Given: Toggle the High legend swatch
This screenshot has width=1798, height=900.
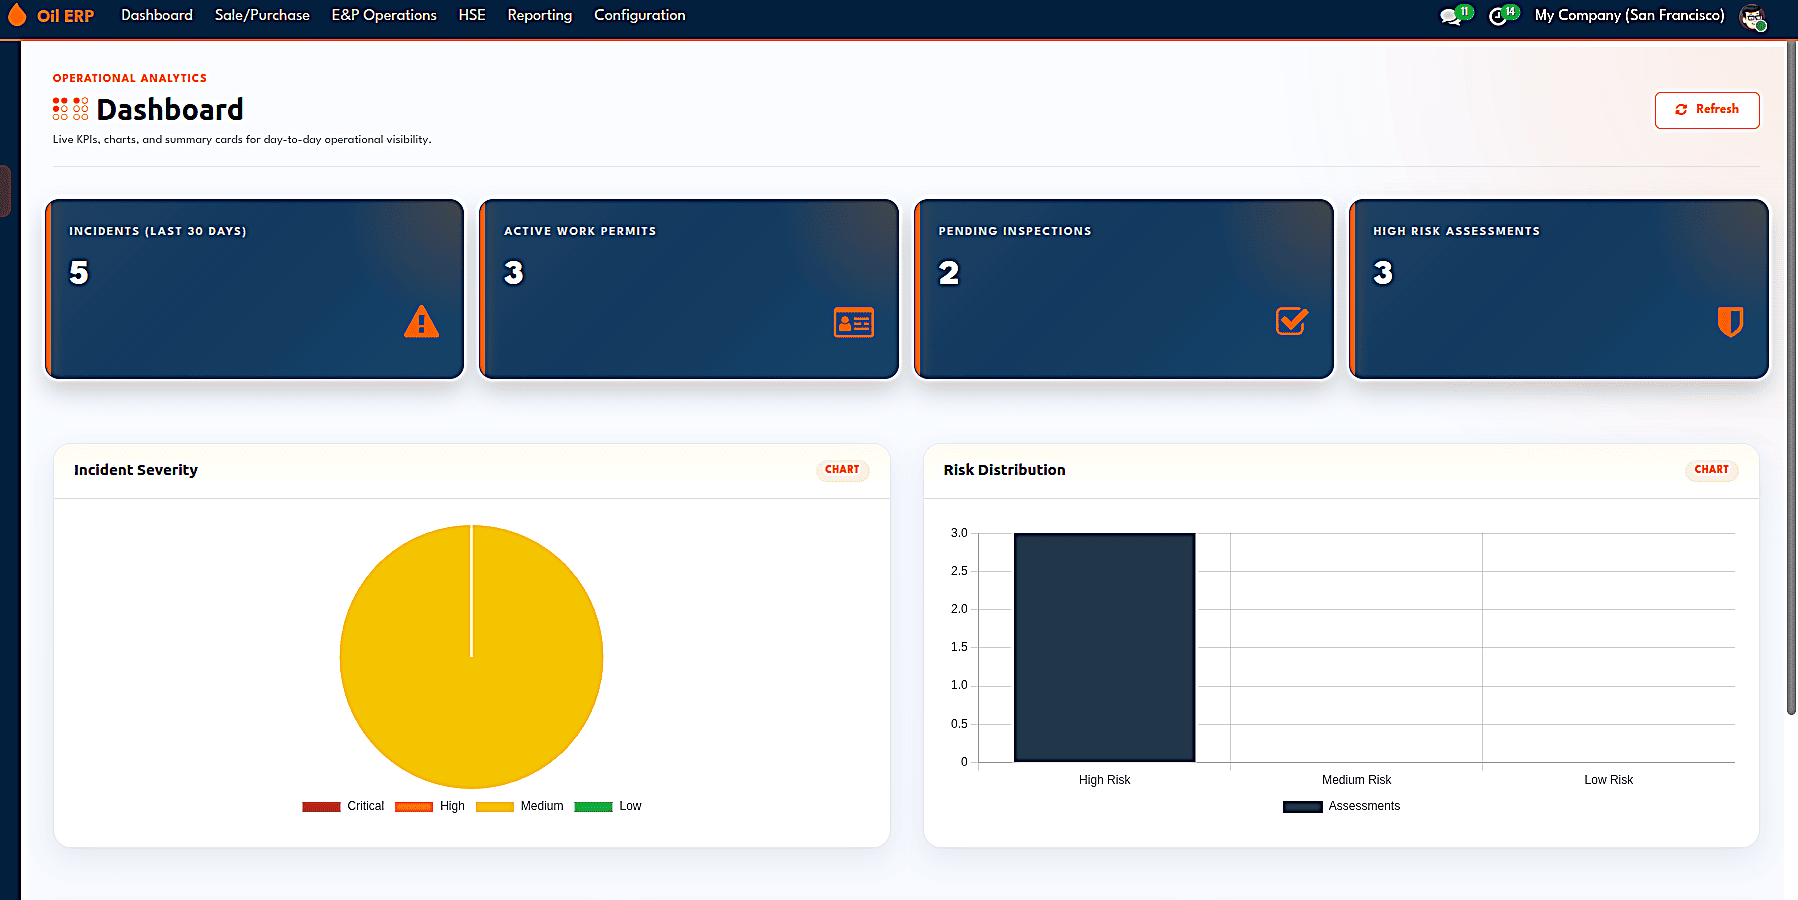Looking at the screenshot, I should [414, 806].
